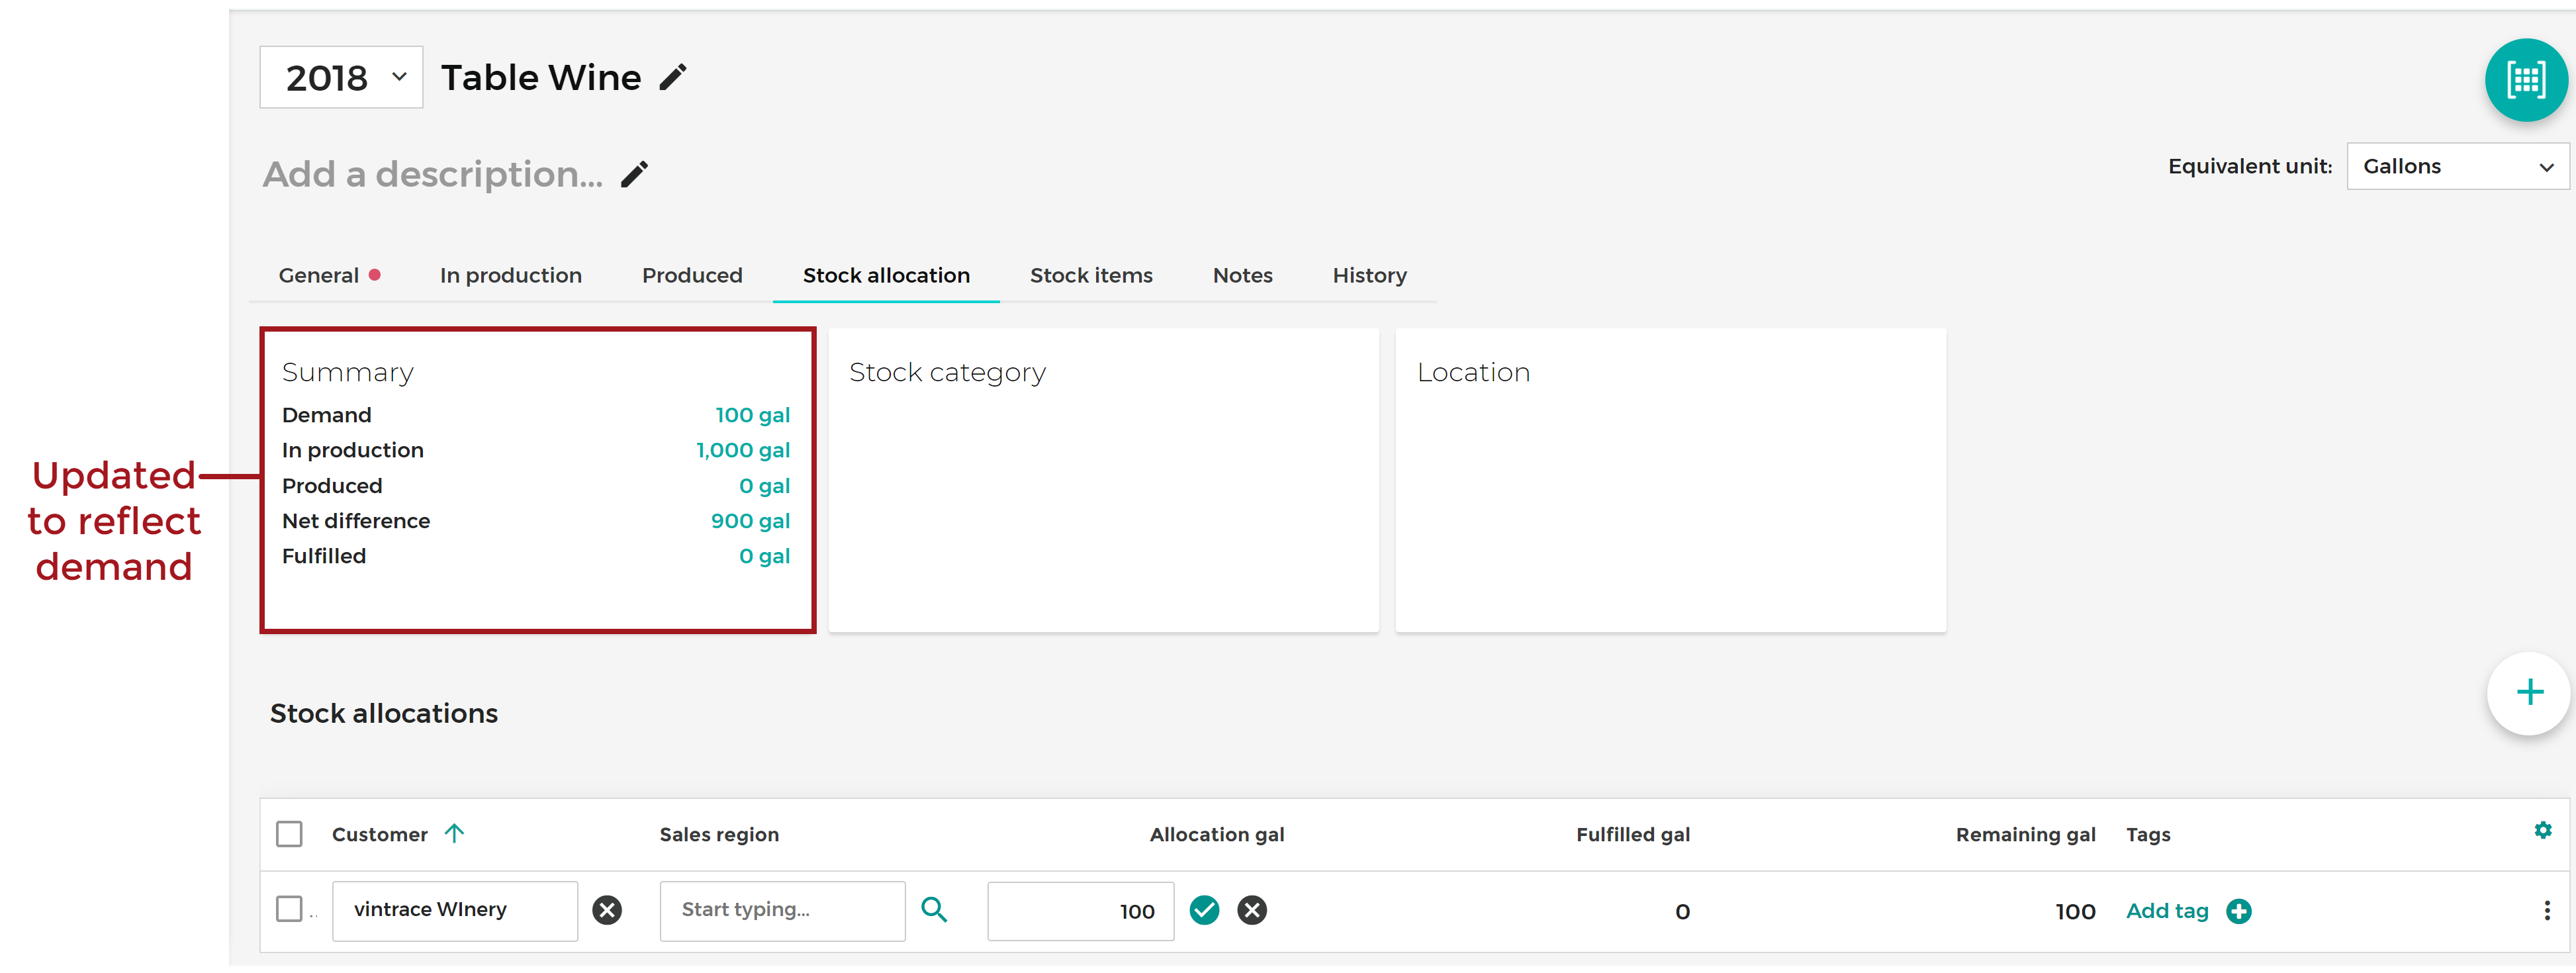Open Equivalent unit Gallons dropdown
Viewport: 2576px width, 973px height.
(2457, 166)
